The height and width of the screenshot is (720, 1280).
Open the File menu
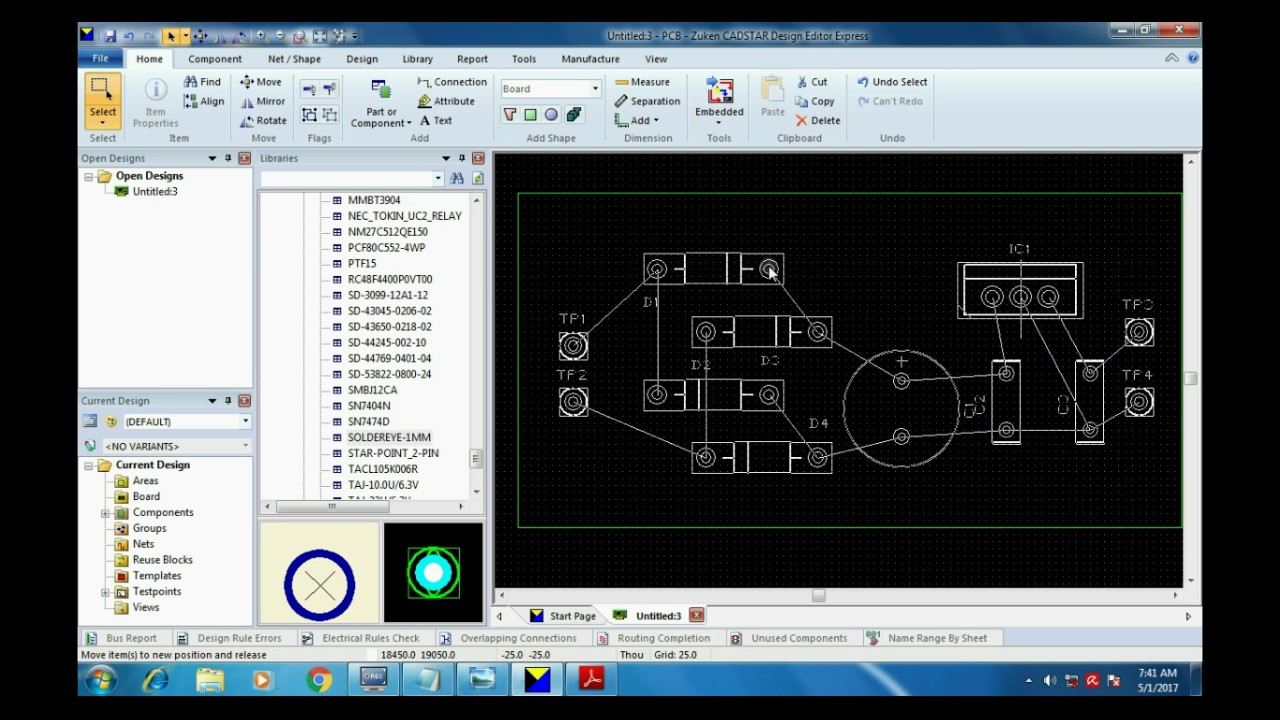[x=101, y=59]
